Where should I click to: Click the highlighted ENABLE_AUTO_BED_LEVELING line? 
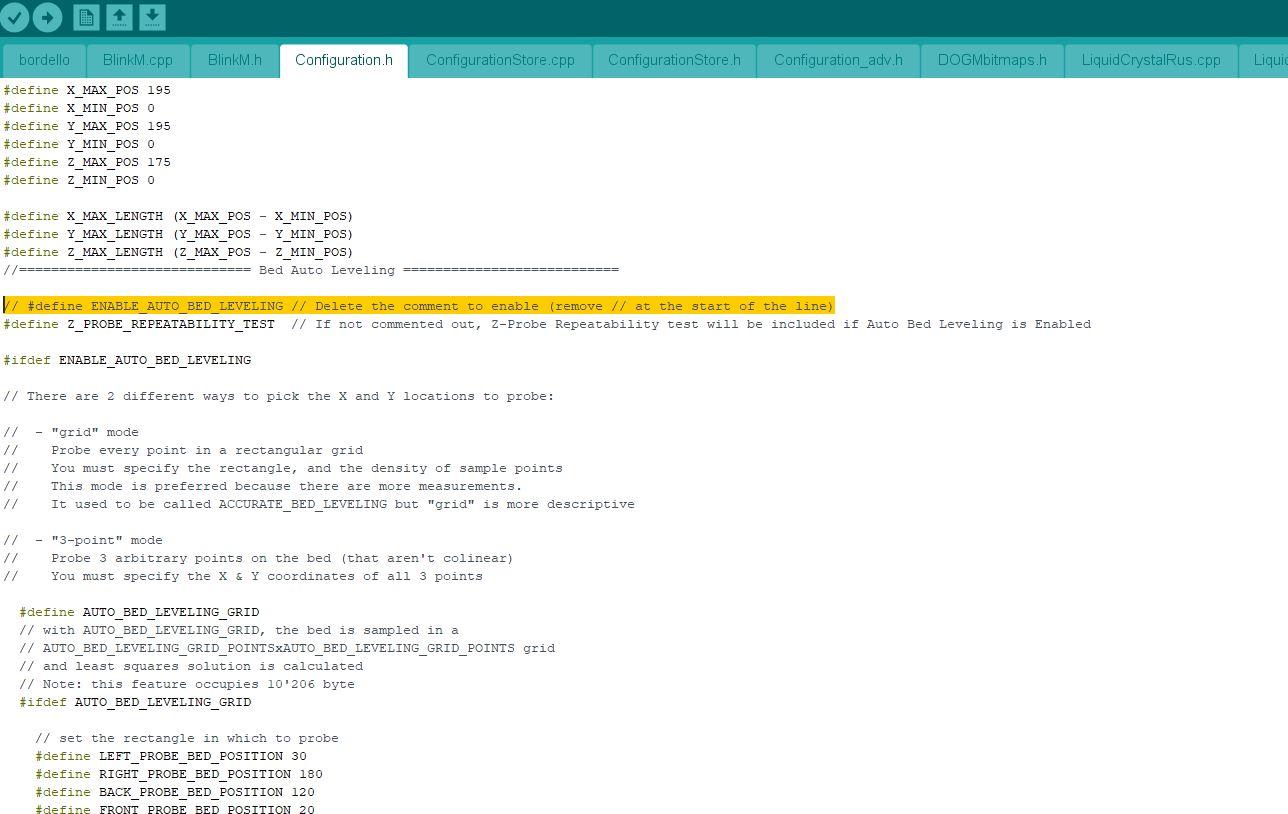[x=418, y=306]
